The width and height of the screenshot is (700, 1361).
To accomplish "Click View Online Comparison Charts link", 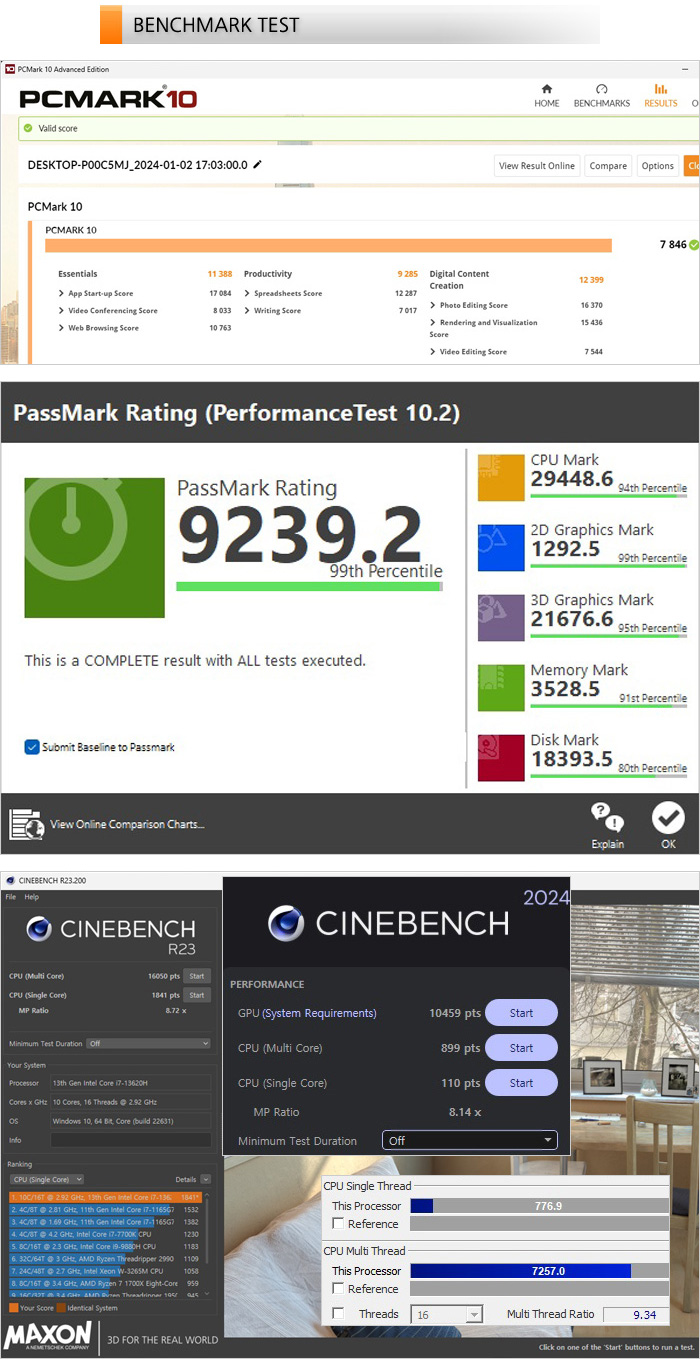I will (127, 824).
